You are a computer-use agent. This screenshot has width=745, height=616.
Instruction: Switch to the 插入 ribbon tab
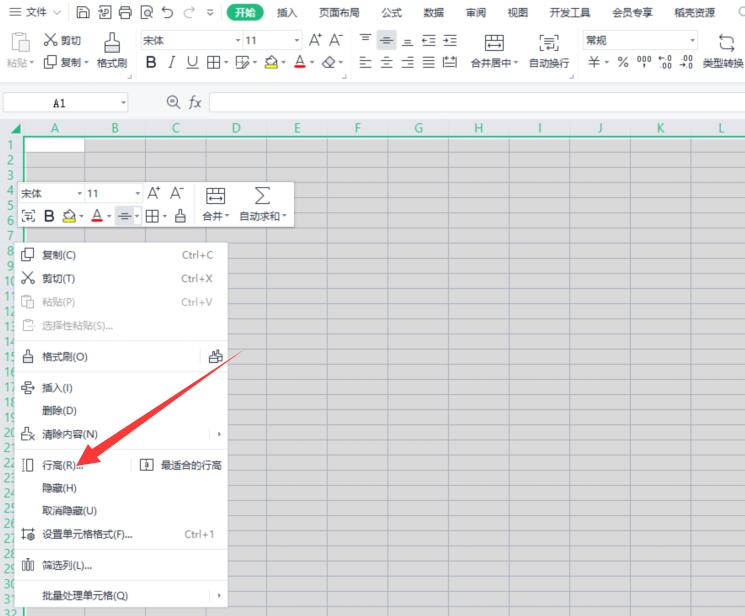click(287, 13)
